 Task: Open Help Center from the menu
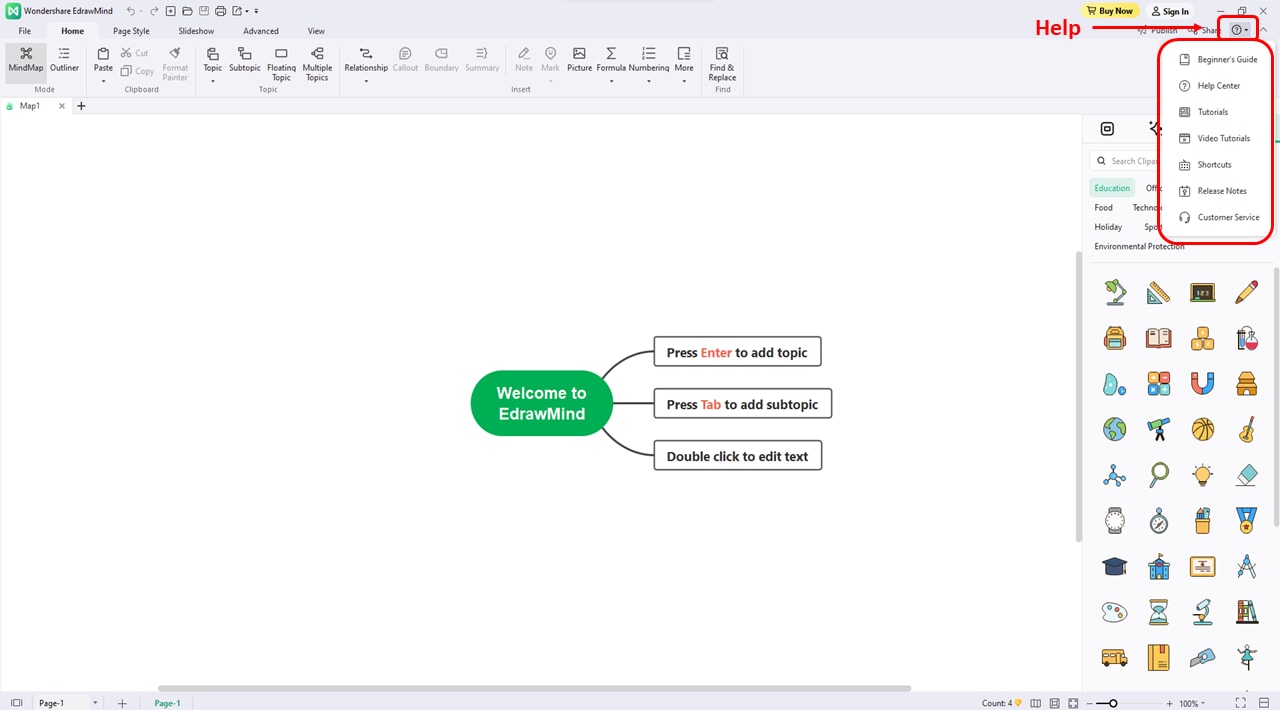[1217, 85]
